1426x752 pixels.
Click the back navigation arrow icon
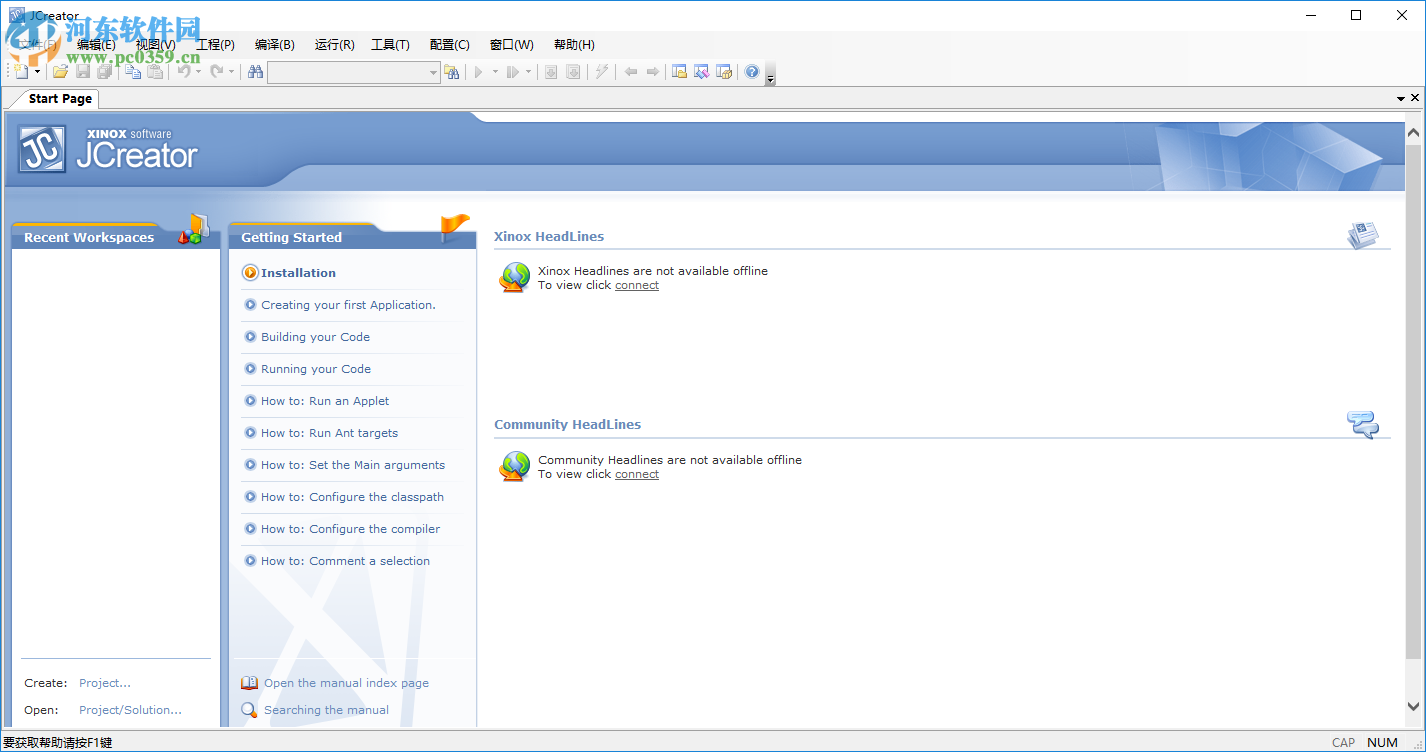click(x=629, y=71)
